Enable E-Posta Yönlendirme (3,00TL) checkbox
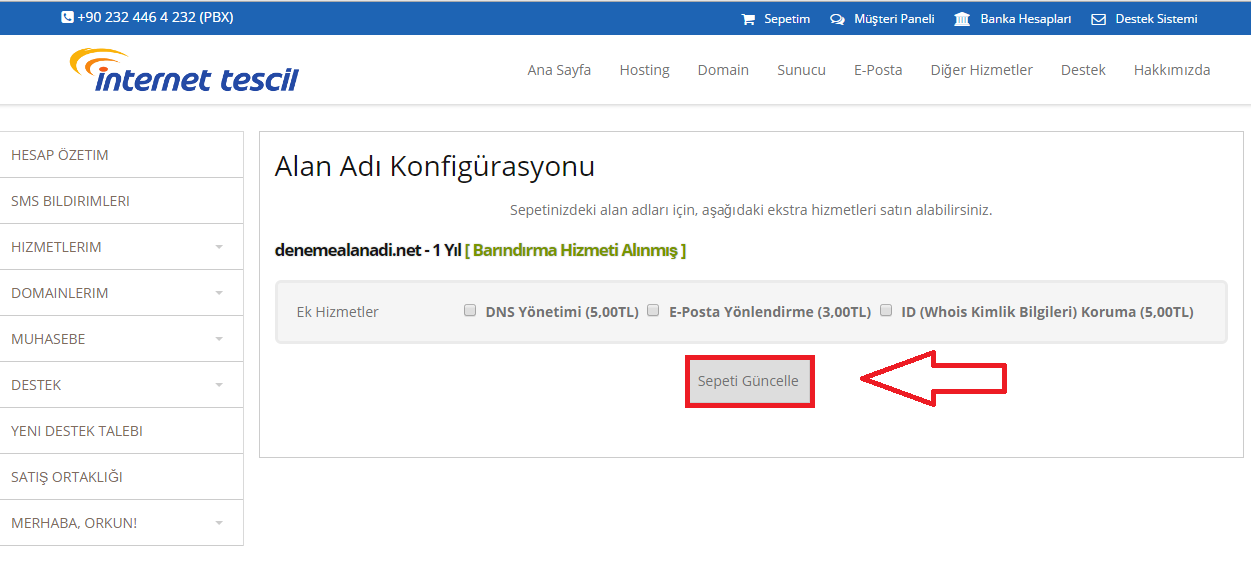 pos(653,311)
